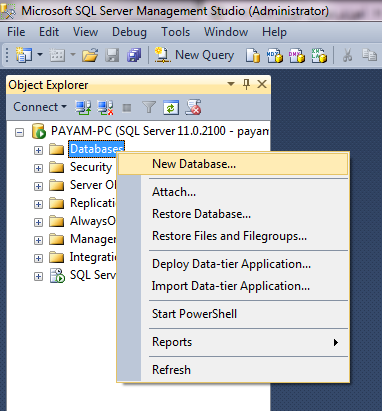This screenshot has width=382, height=411.
Task: Expand the SQL Server Agent node
Action: point(38,276)
